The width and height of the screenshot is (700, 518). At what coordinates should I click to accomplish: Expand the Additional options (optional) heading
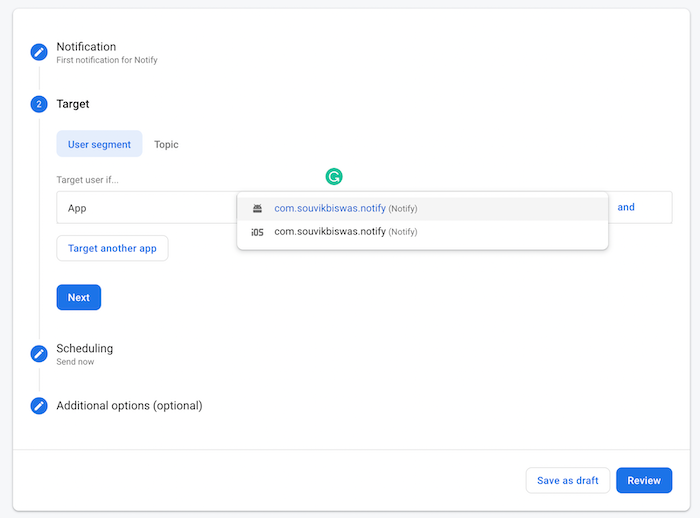point(129,406)
